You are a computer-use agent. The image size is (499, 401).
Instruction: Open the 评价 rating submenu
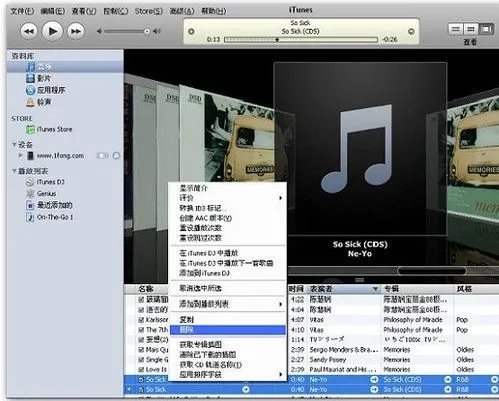coord(228,198)
